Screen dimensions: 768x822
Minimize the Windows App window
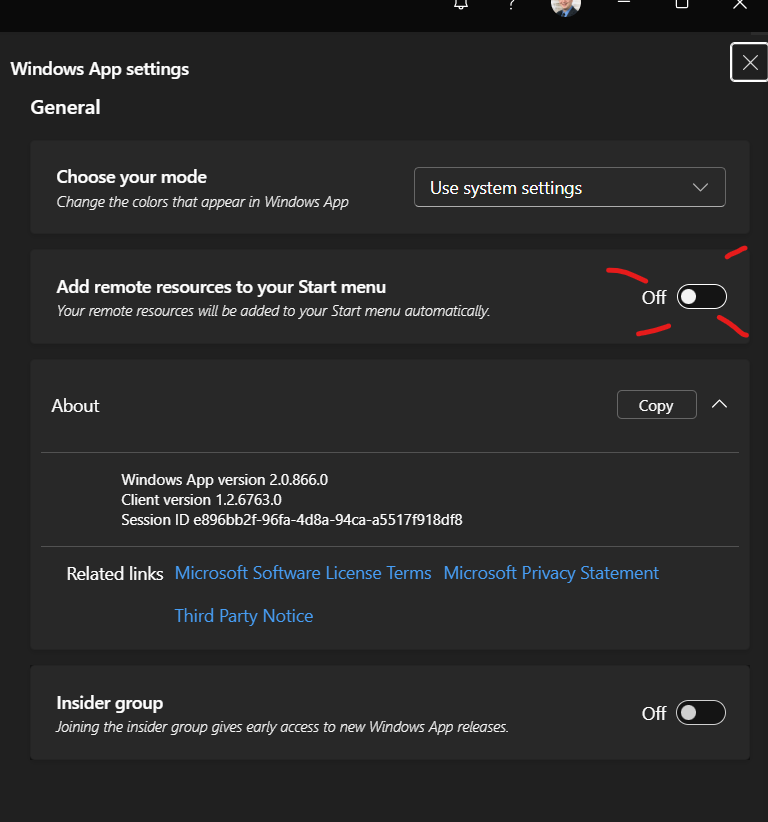point(624,4)
